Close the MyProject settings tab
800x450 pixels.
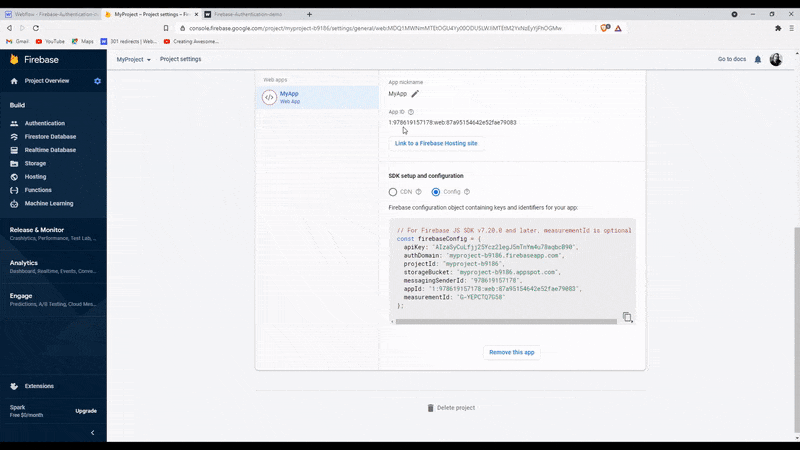196,14
